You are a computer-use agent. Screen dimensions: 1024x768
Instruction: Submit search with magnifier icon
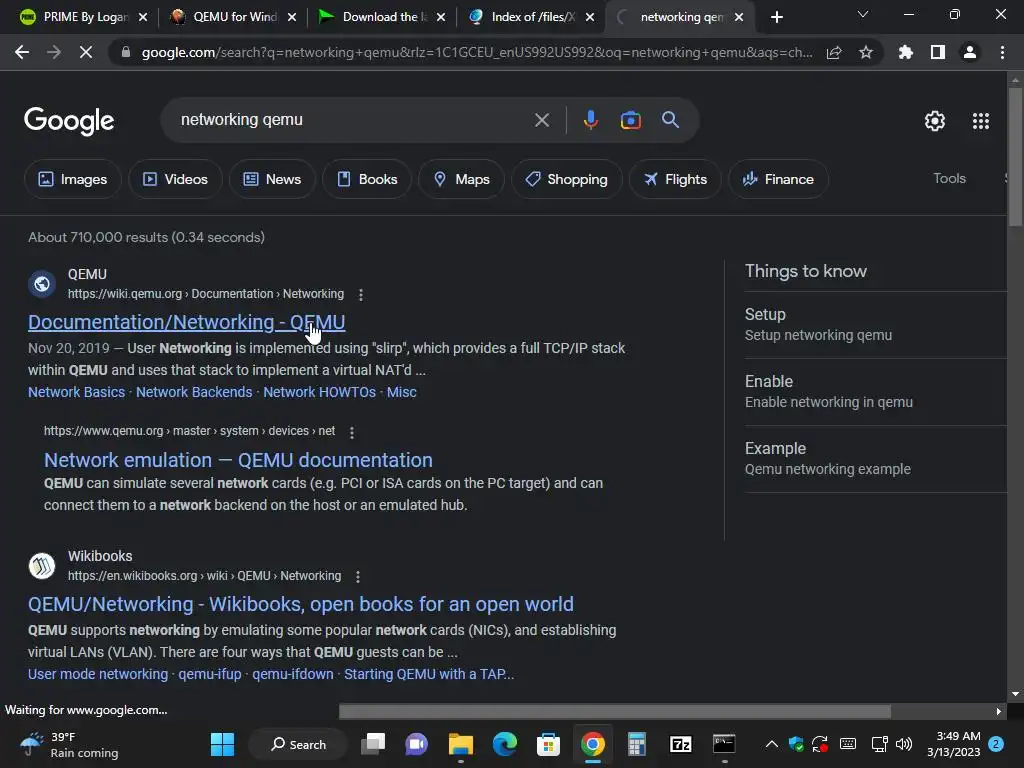(670, 120)
